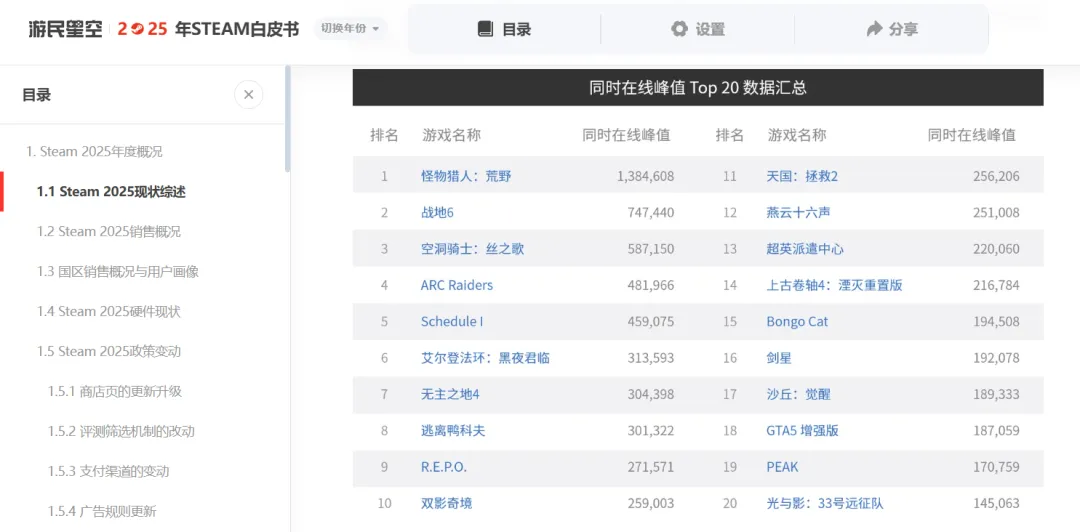Open the 空洞骑士：丝之歌 game link

pos(472,249)
